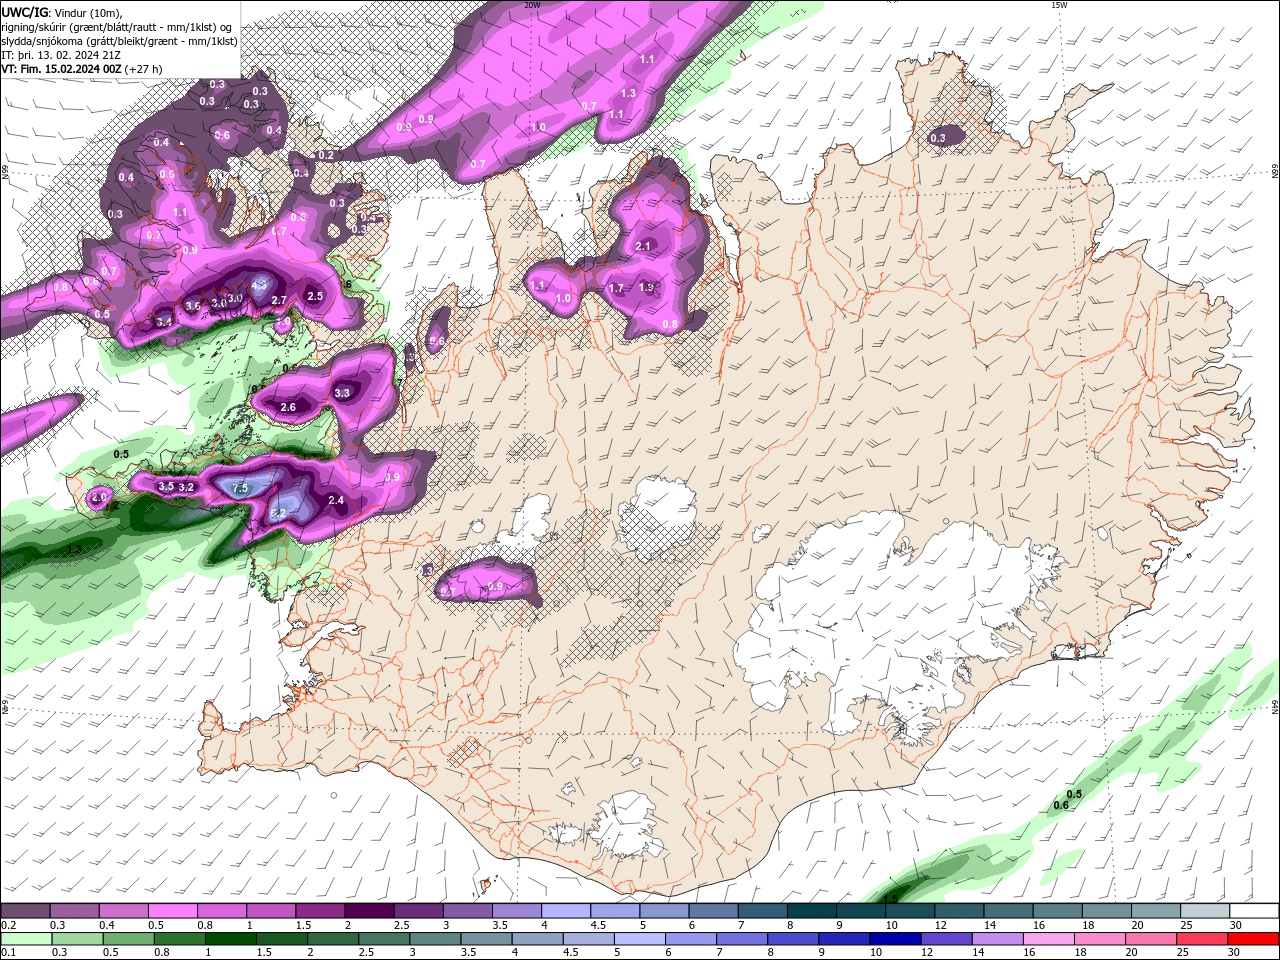Click the 'UWC/IG: Vindur (10m)' title line
The width and height of the screenshot is (1280, 960).
[61, 12]
